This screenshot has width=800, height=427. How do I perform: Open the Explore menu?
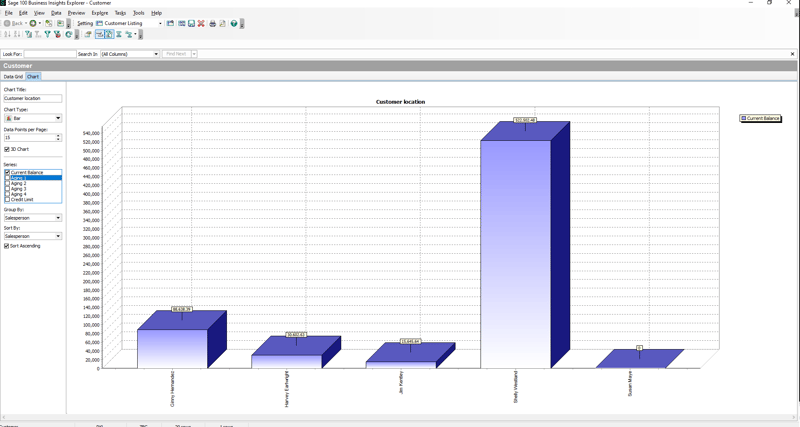(100, 13)
